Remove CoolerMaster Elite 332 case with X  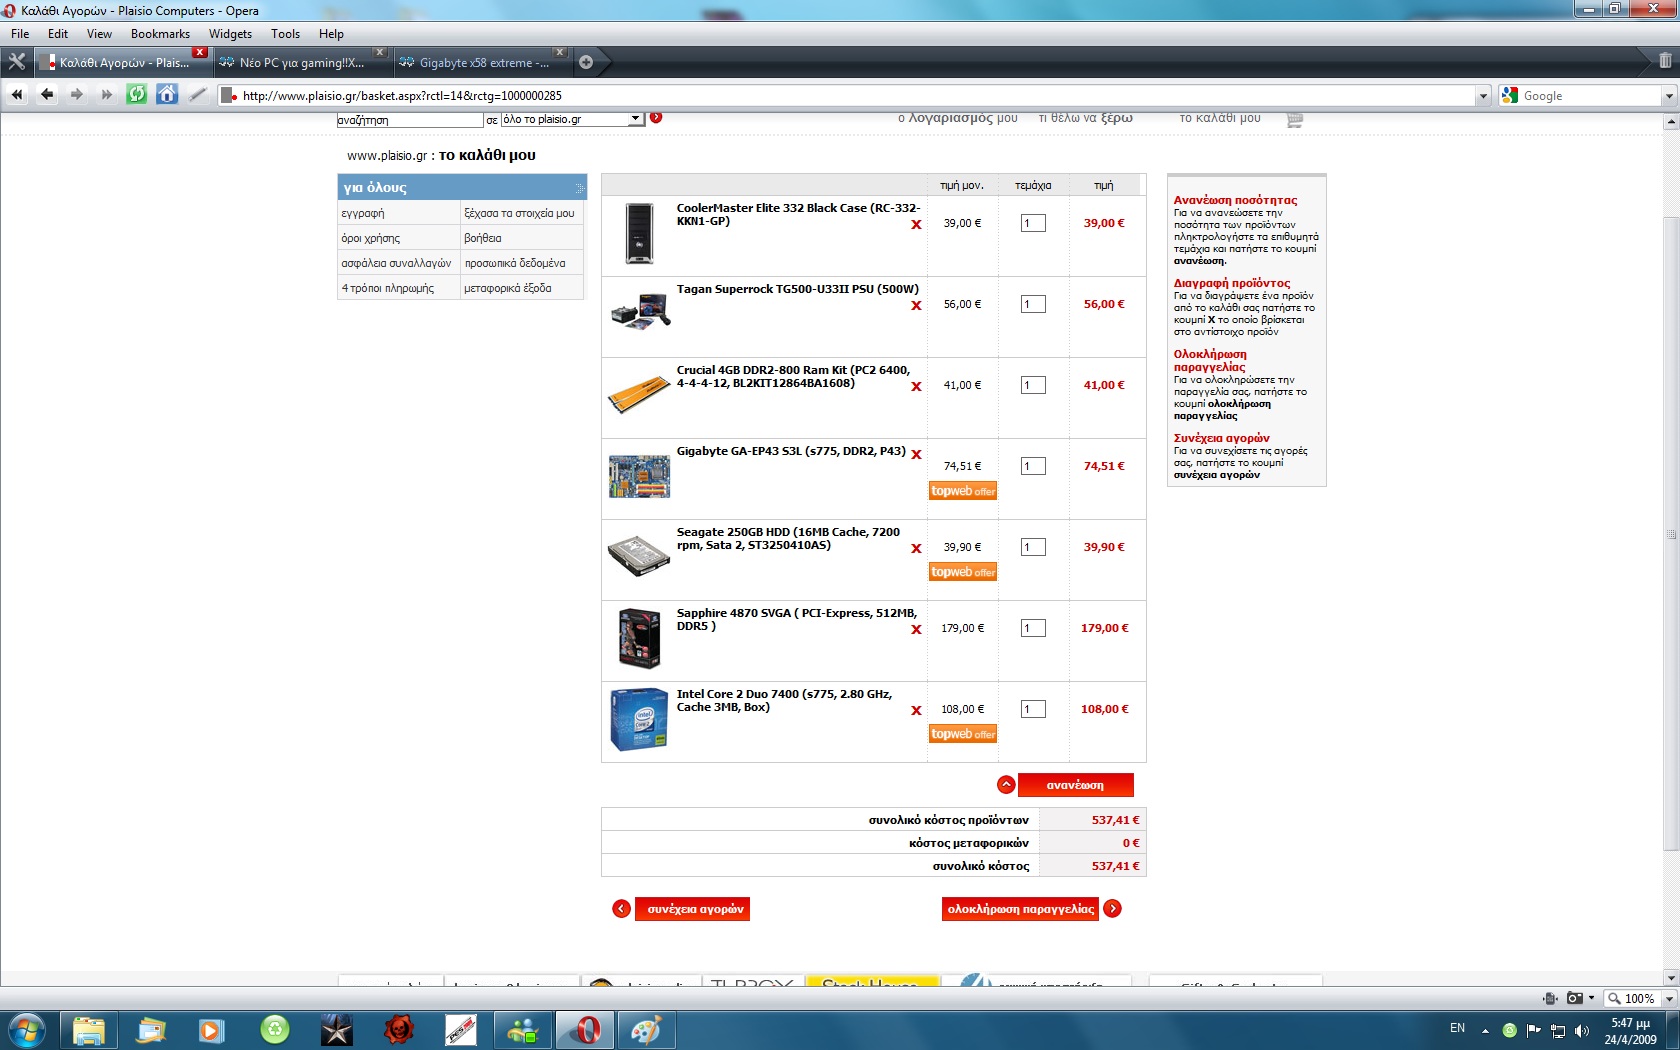(x=916, y=225)
